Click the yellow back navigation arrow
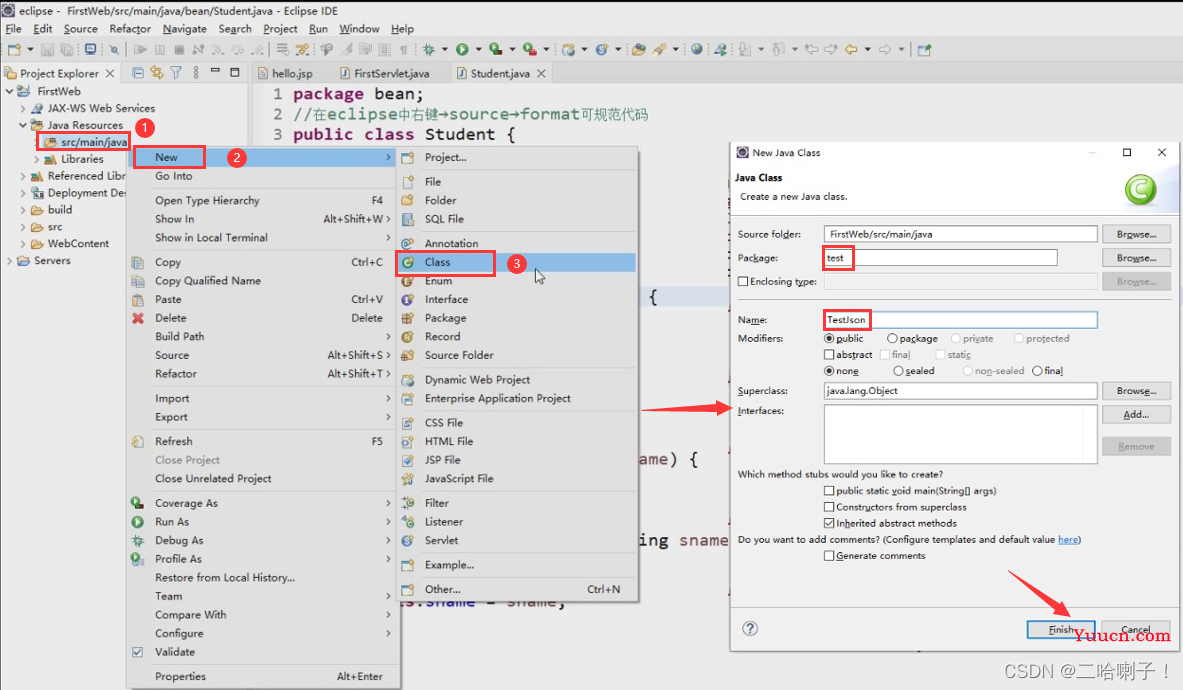 pos(851,49)
